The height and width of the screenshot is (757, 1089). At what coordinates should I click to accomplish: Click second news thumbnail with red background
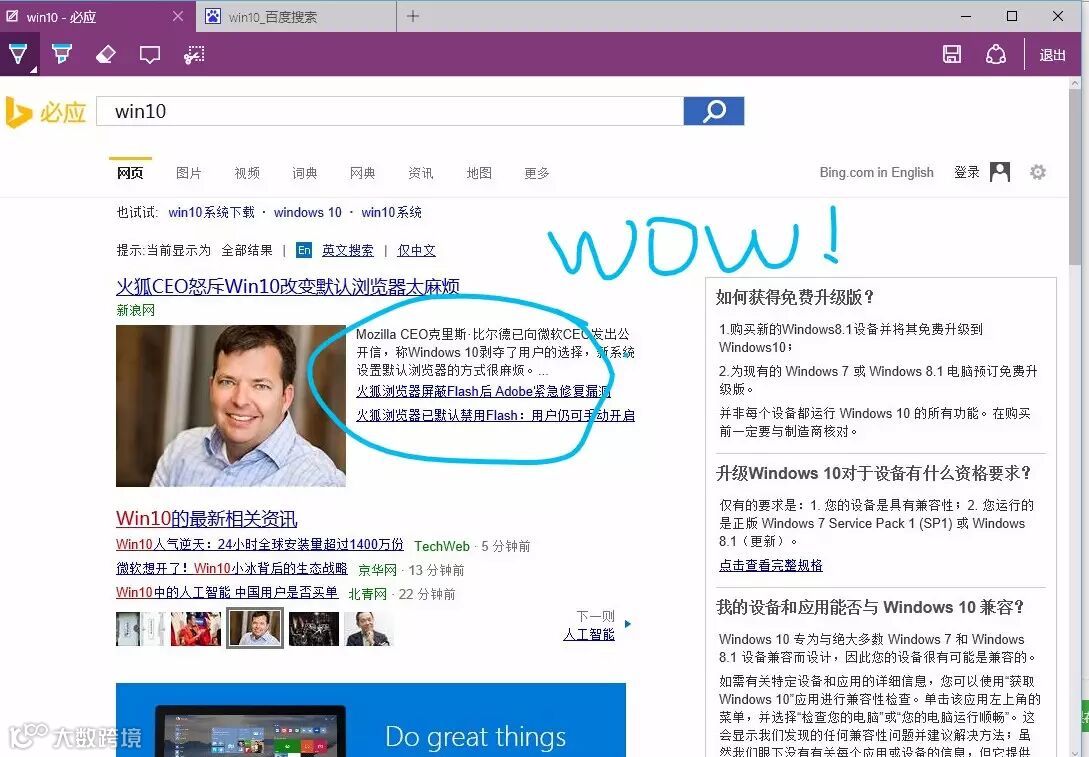[196, 629]
